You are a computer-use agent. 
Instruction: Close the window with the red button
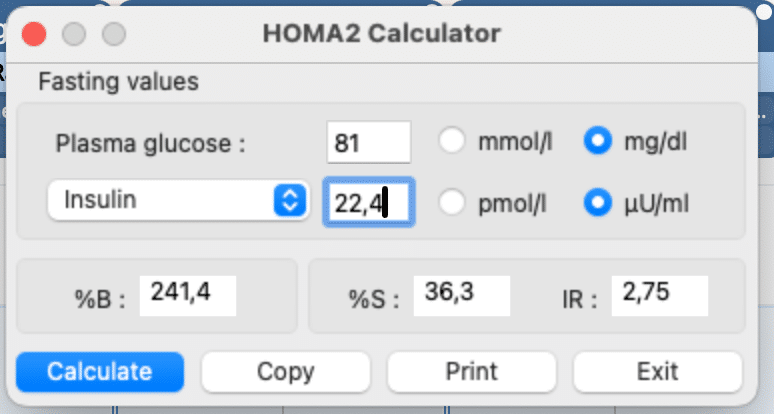click(35, 33)
